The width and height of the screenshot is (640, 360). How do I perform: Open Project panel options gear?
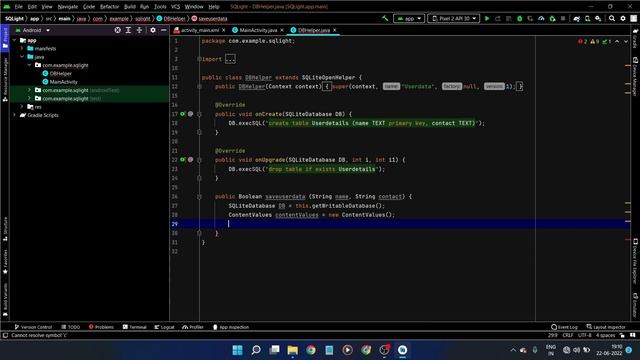tap(153, 30)
